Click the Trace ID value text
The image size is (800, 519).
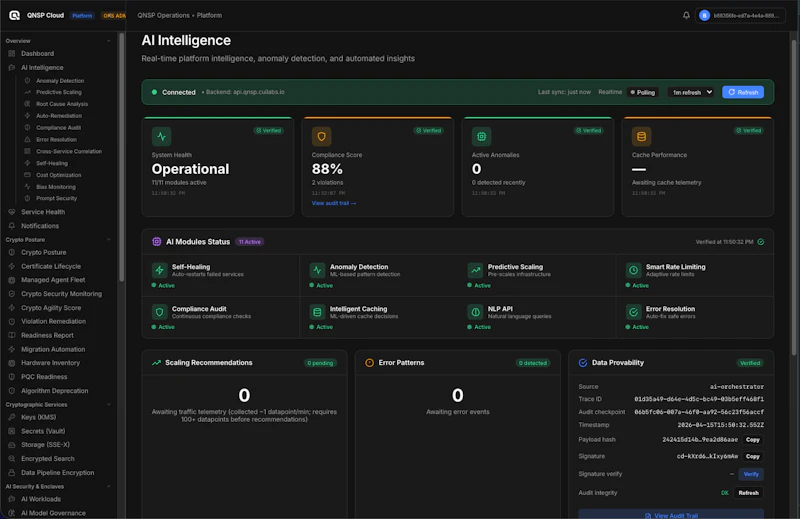[x=699, y=400]
